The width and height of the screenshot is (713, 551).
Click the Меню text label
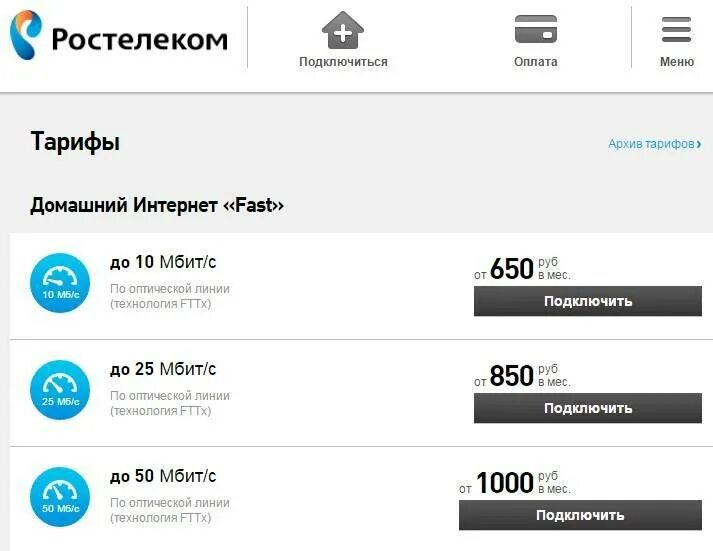pyautogui.click(x=677, y=62)
